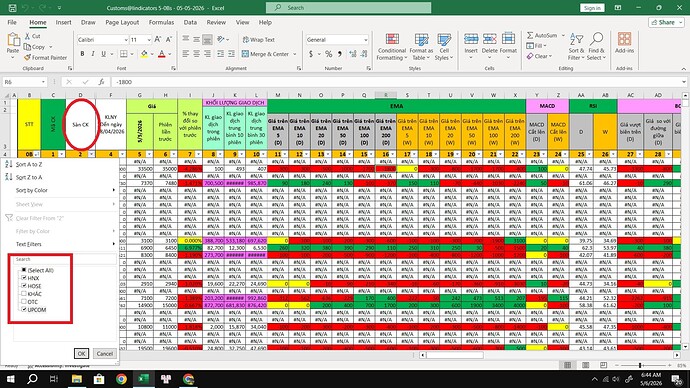Open the General number format dropdown
Screen dimensions: 690x388
tap(366, 40)
